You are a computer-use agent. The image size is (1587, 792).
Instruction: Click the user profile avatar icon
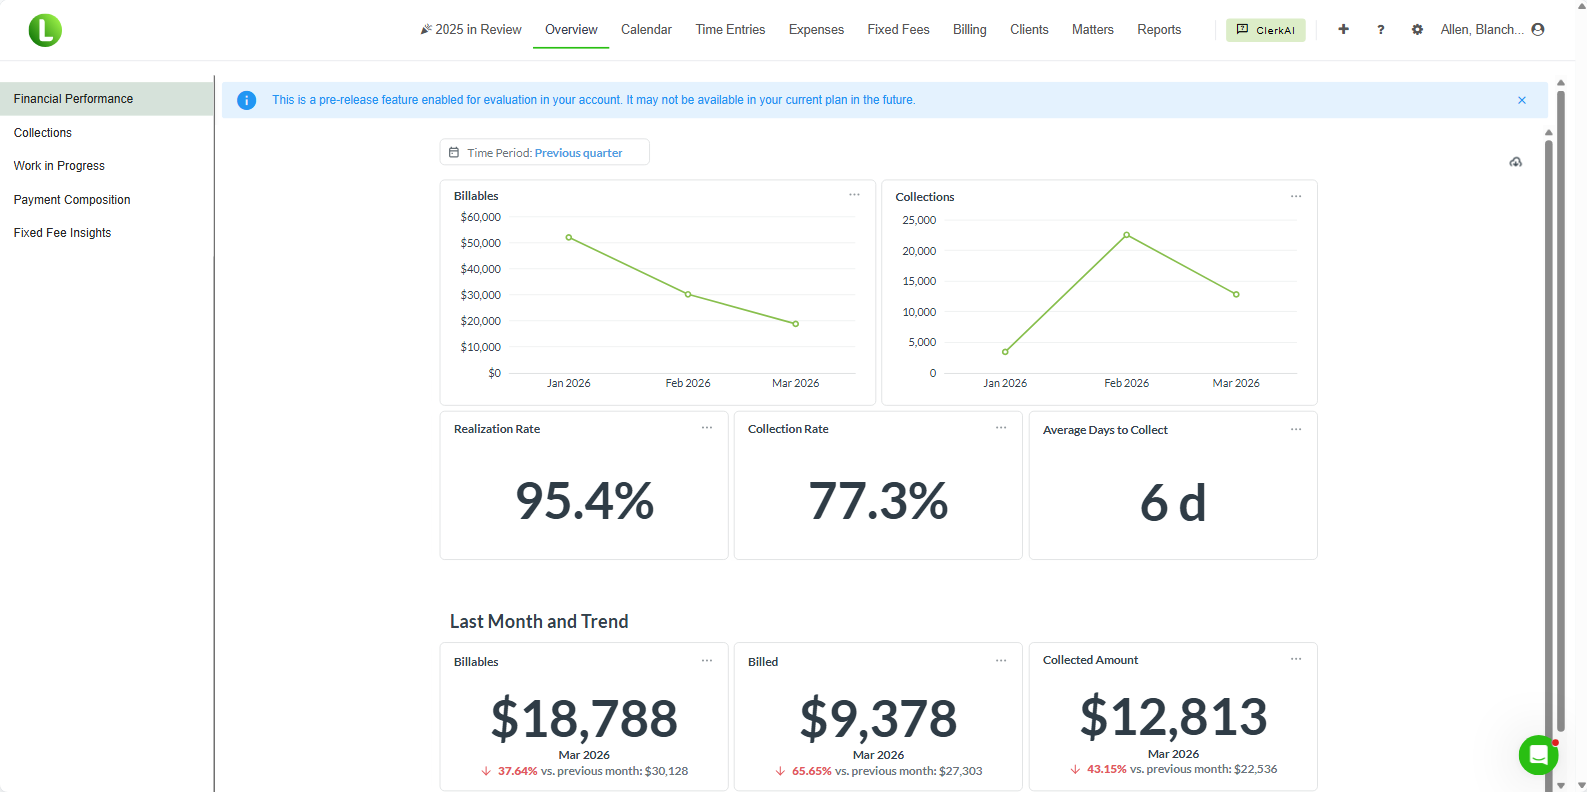click(1538, 30)
